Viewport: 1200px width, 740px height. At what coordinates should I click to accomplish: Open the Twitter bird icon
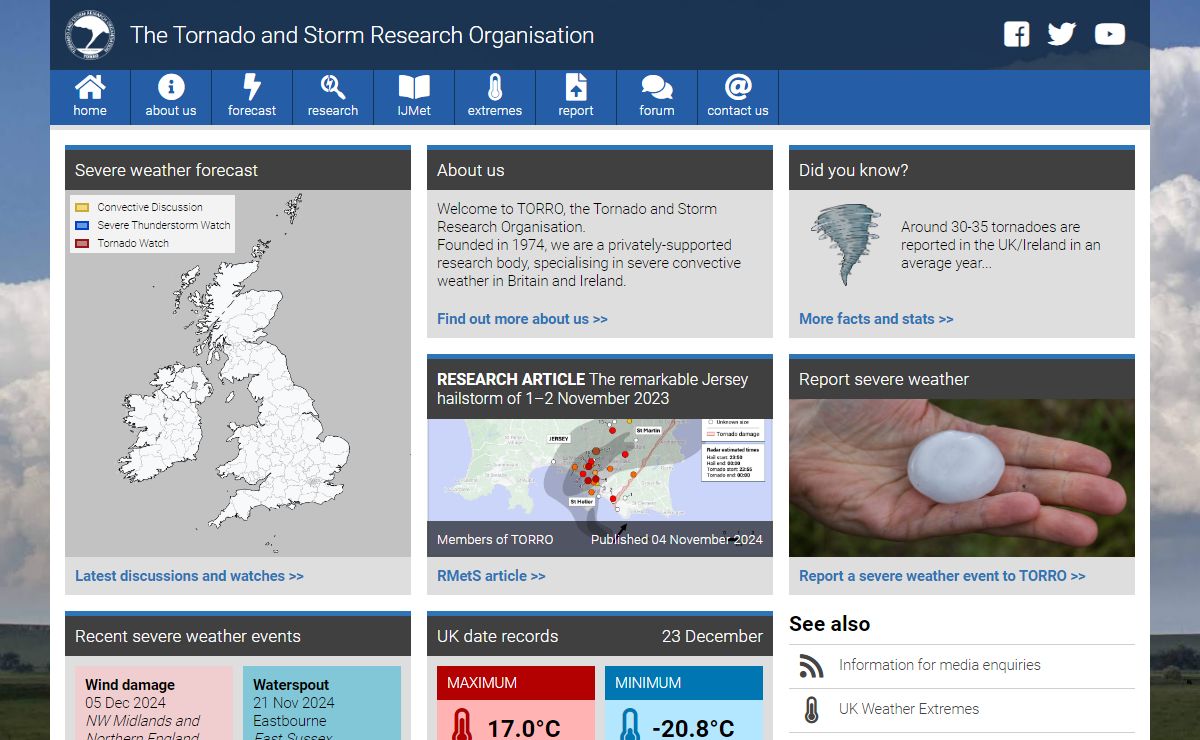point(1062,34)
